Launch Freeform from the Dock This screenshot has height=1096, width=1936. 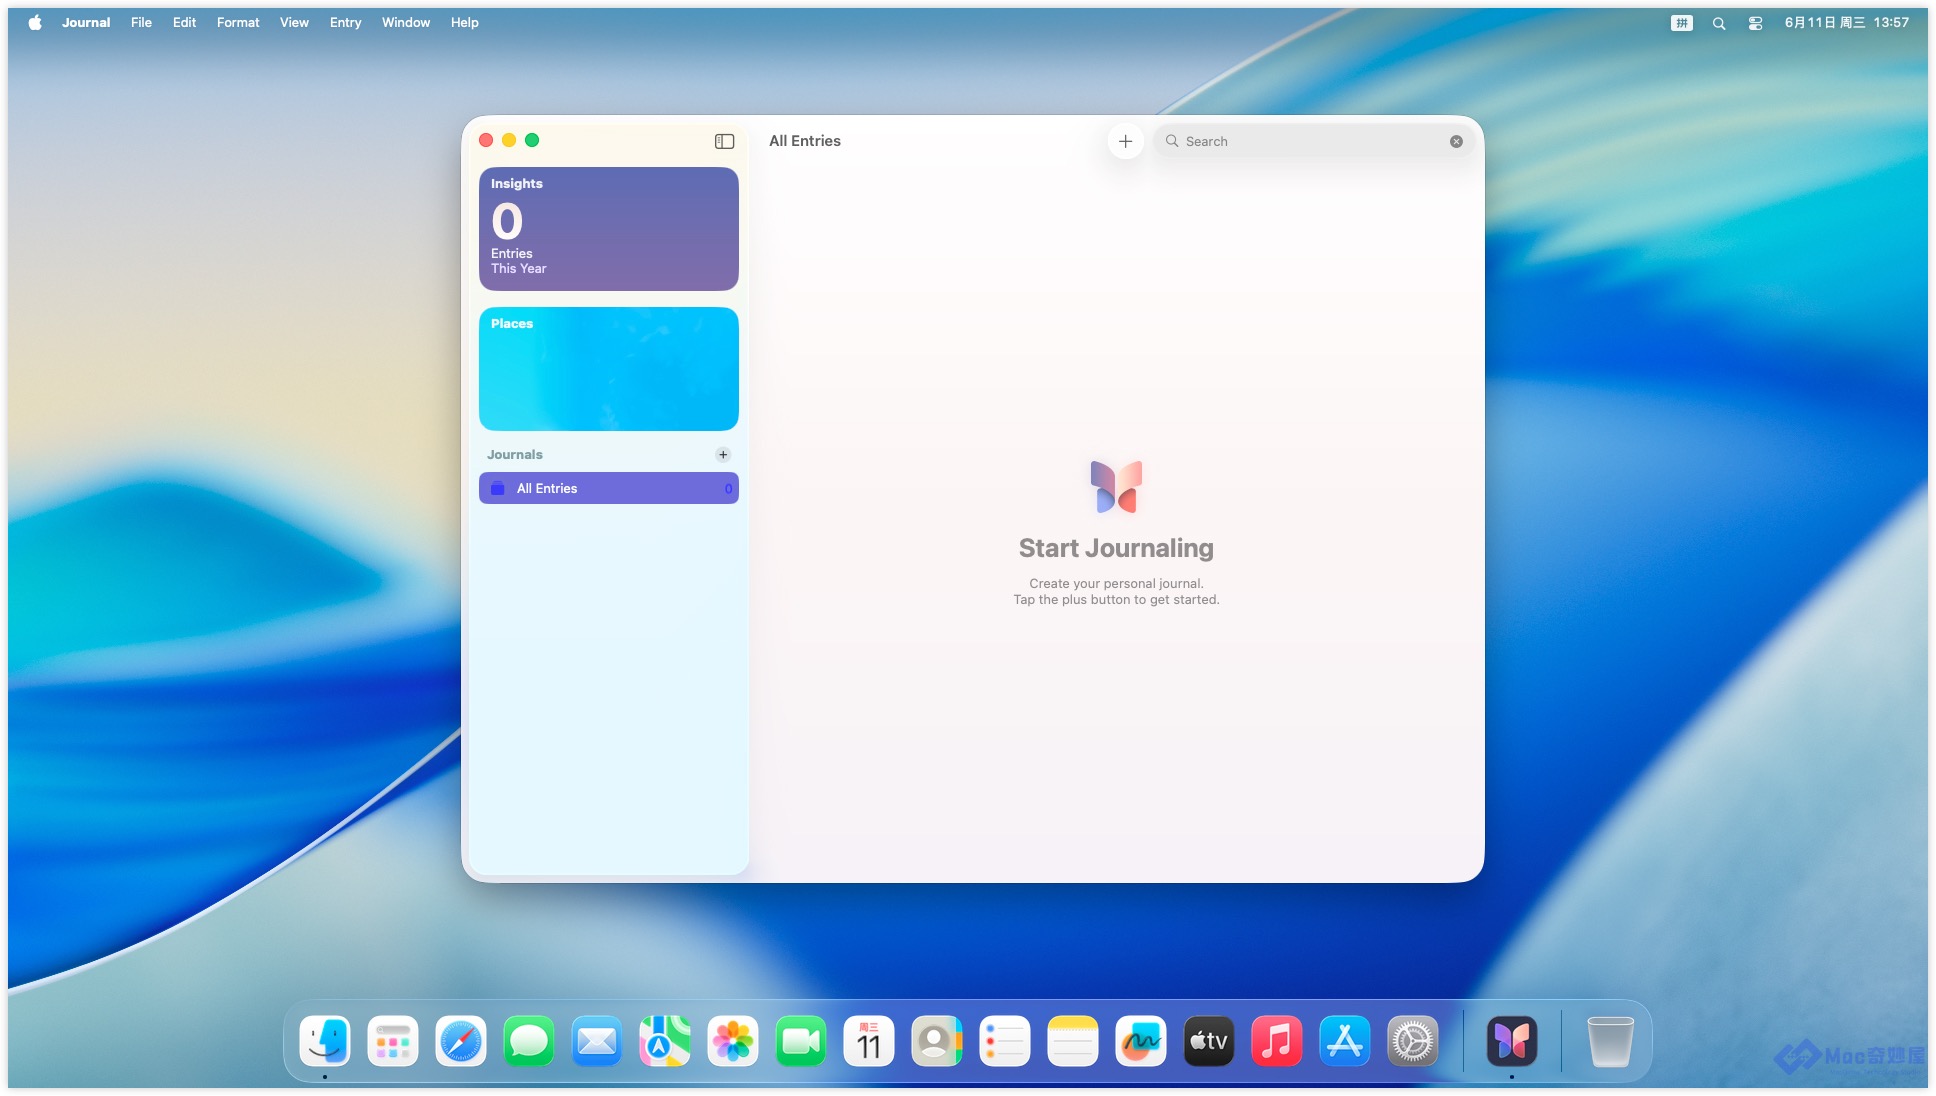(1141, 1041)
